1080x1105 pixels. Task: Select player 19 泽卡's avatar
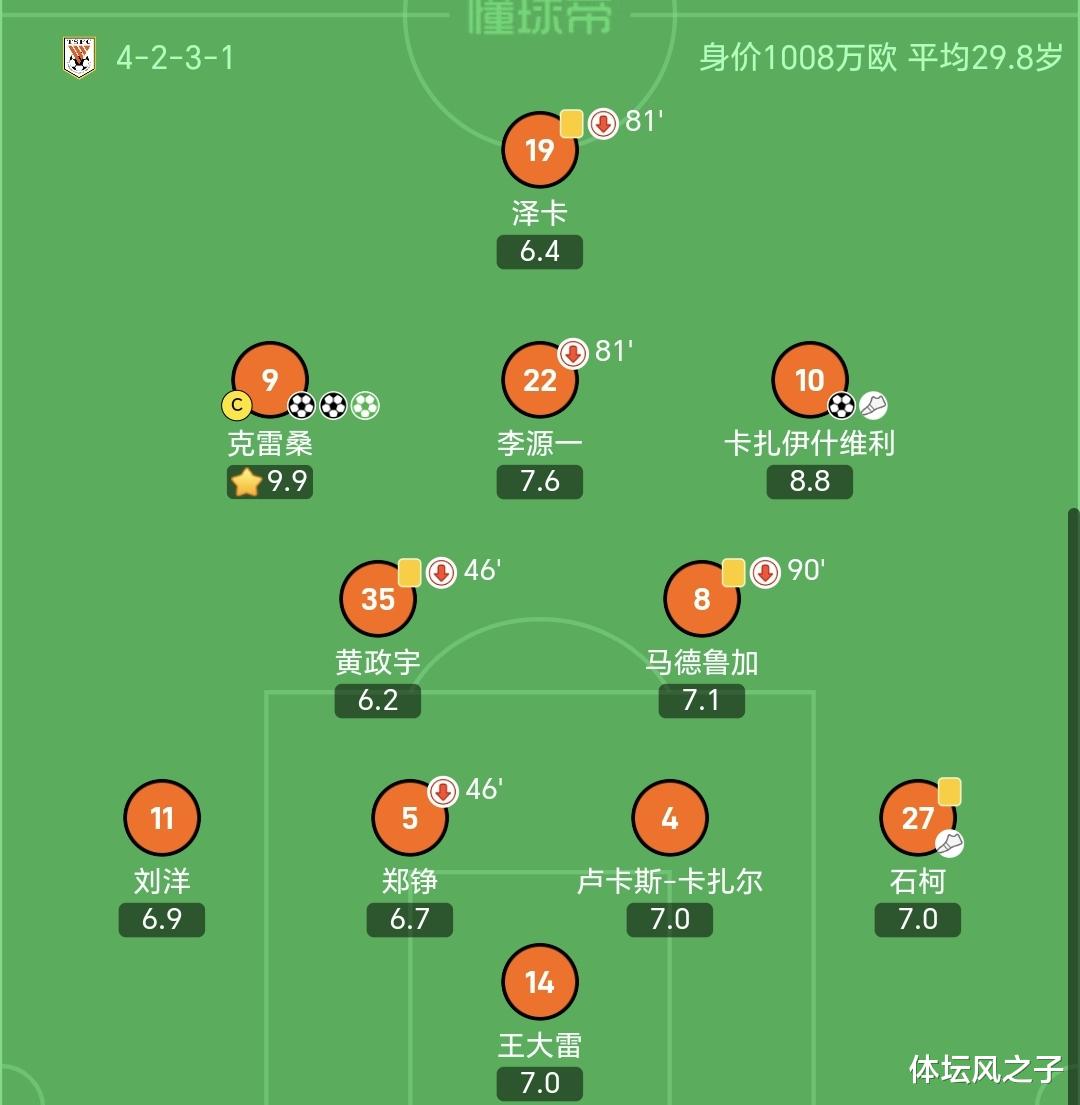pos(540,150)
